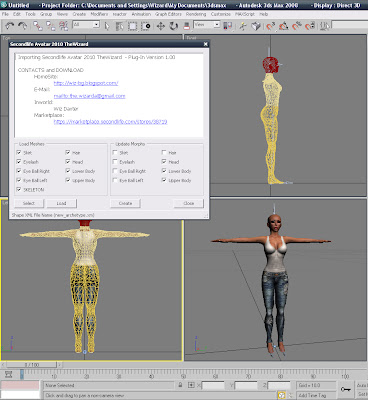
Task: Click the Select button in avatar dialog
Action: point(29,203)
